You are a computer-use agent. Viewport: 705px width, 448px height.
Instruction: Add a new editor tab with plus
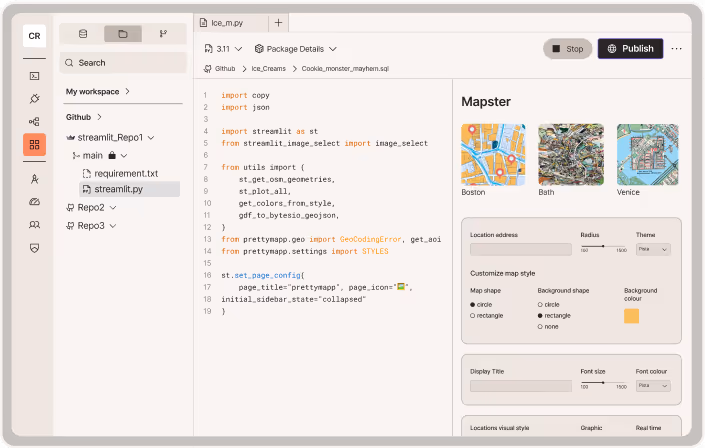point(278,22)
